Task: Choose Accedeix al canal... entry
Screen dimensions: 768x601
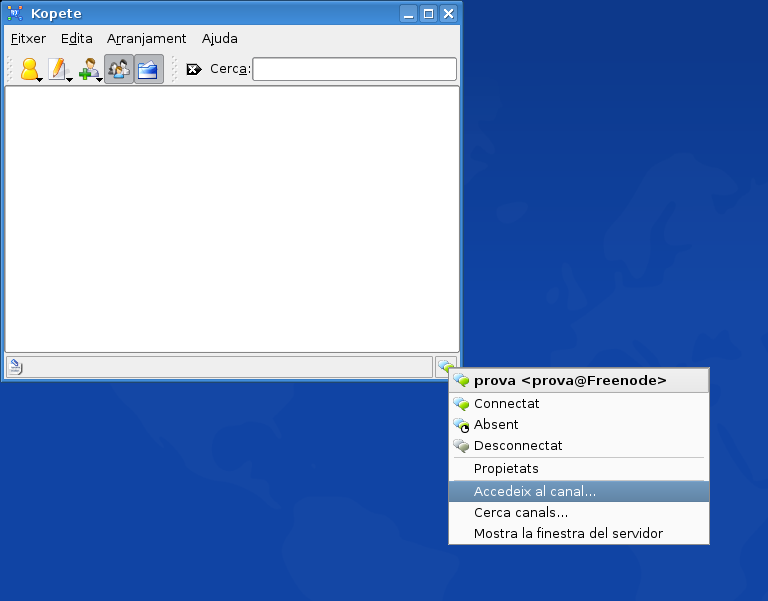Action: (x=579, y=491)
